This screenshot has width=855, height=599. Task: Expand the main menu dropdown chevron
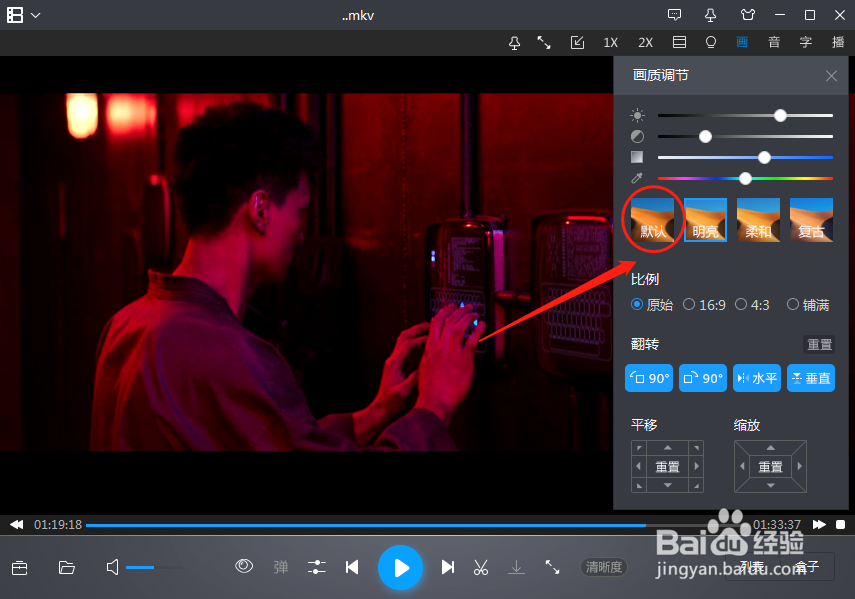pos(35,15)
